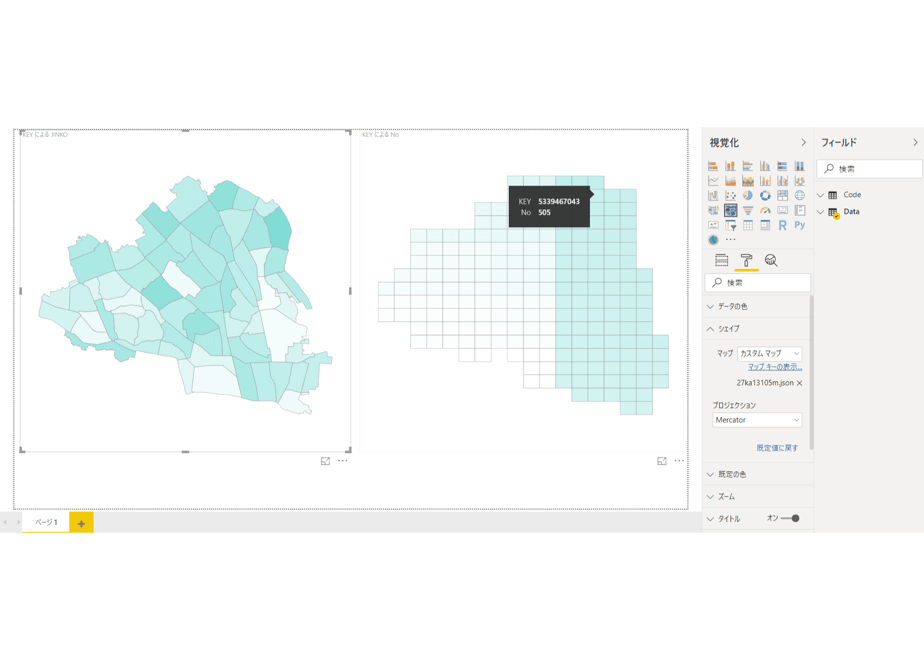Screen dimensions: 924x660
Task: Select the area chart visual
Action: pyautogui.click(x=730, y=180)
